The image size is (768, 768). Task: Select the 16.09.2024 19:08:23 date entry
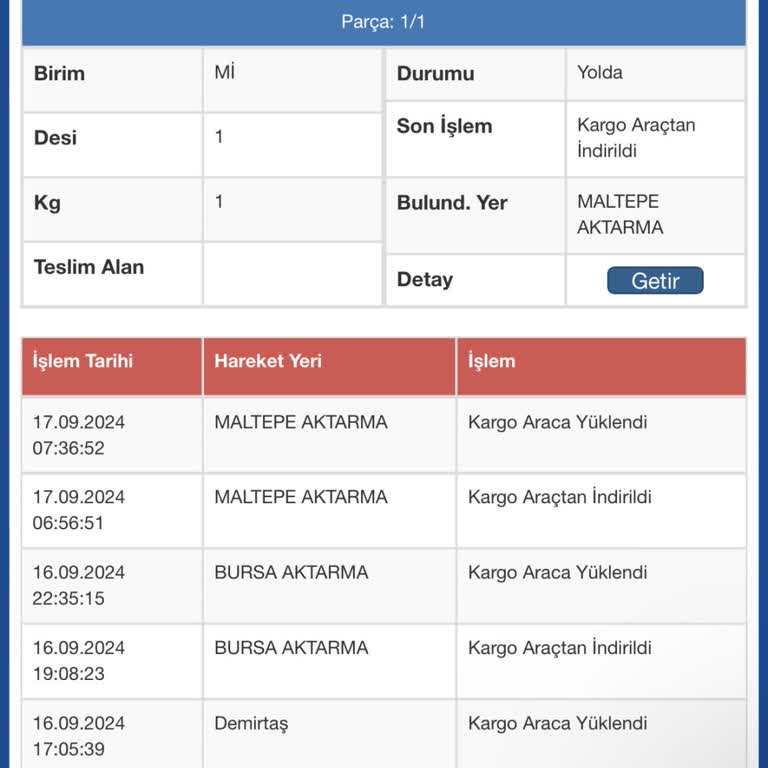[79, 660]
